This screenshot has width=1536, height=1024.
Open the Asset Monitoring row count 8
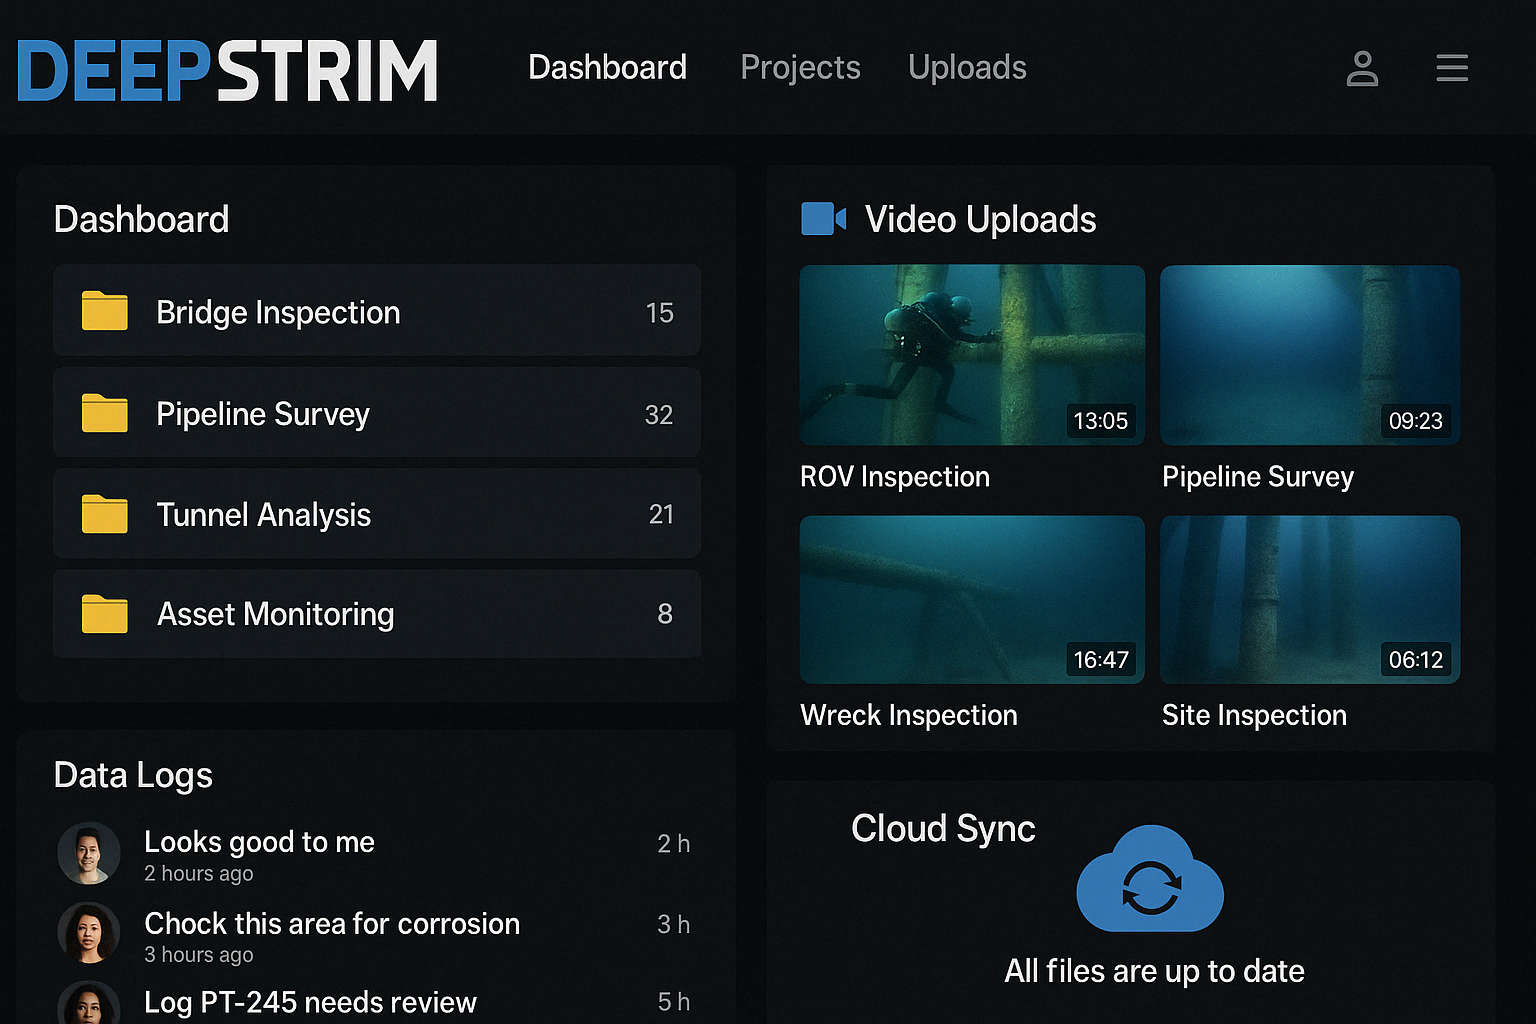[665, 614]
